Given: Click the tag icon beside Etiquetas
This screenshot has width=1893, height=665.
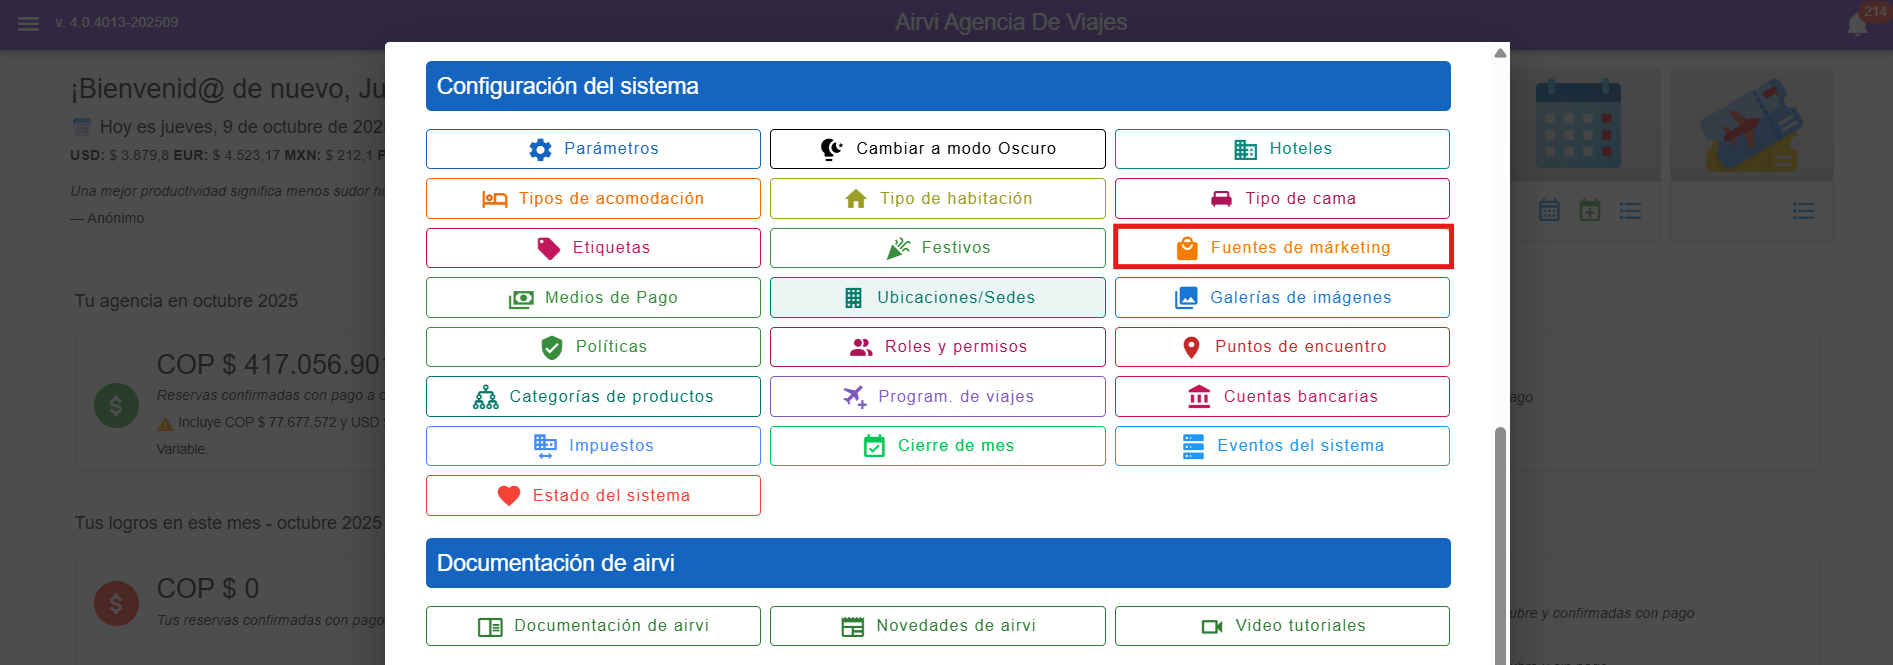Looking at the screenshot, I should (x=549, y=248).
